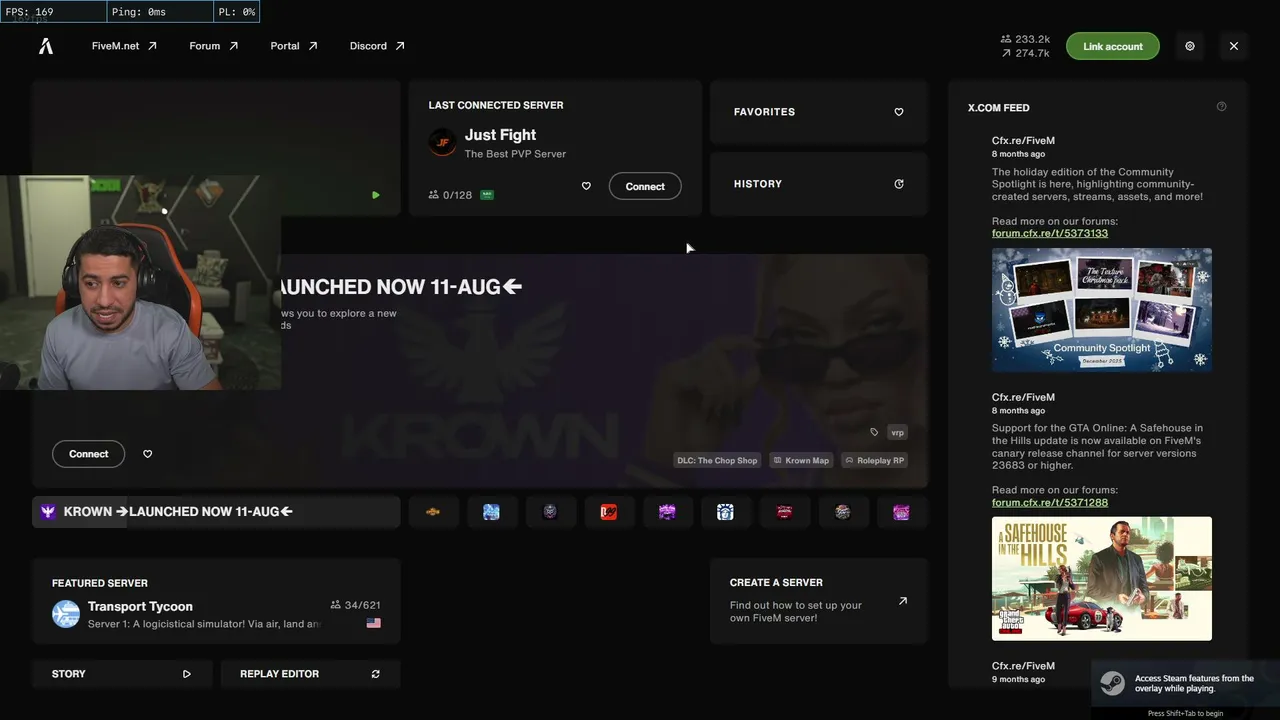Click the refresh icon in the History panel

(899, 184)
